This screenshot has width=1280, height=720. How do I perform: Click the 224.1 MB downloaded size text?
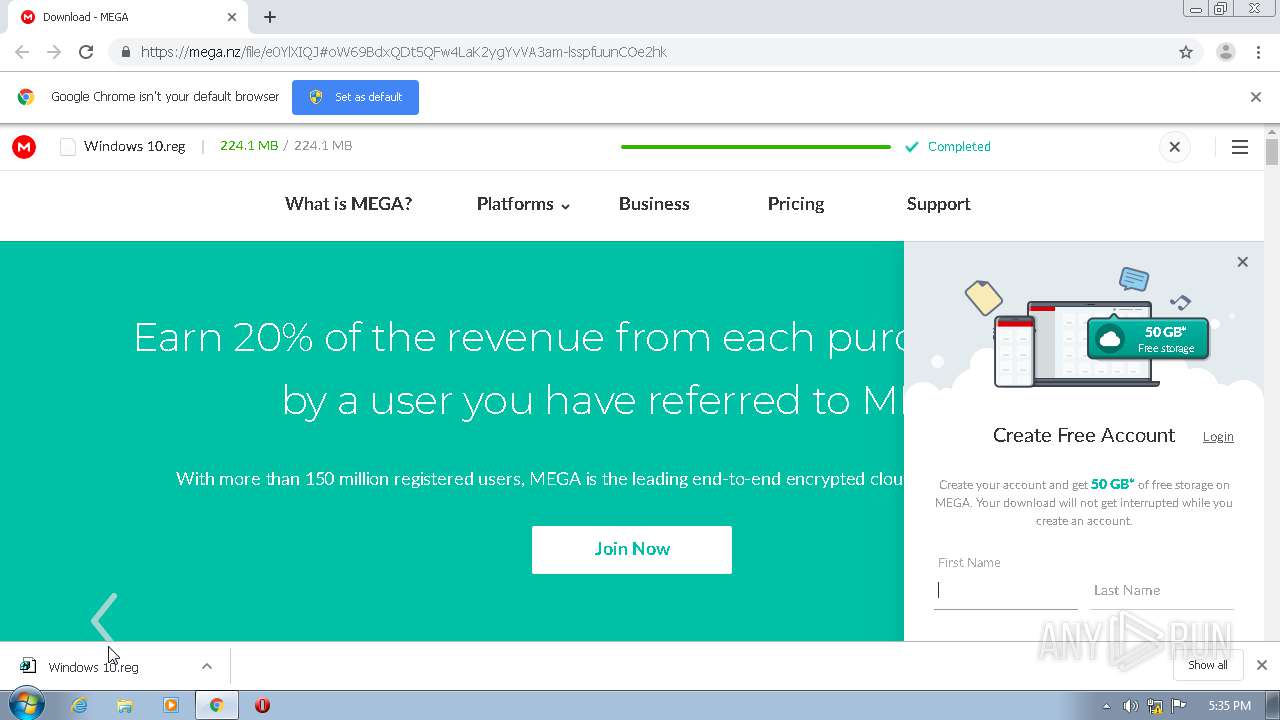coord(249,146)
